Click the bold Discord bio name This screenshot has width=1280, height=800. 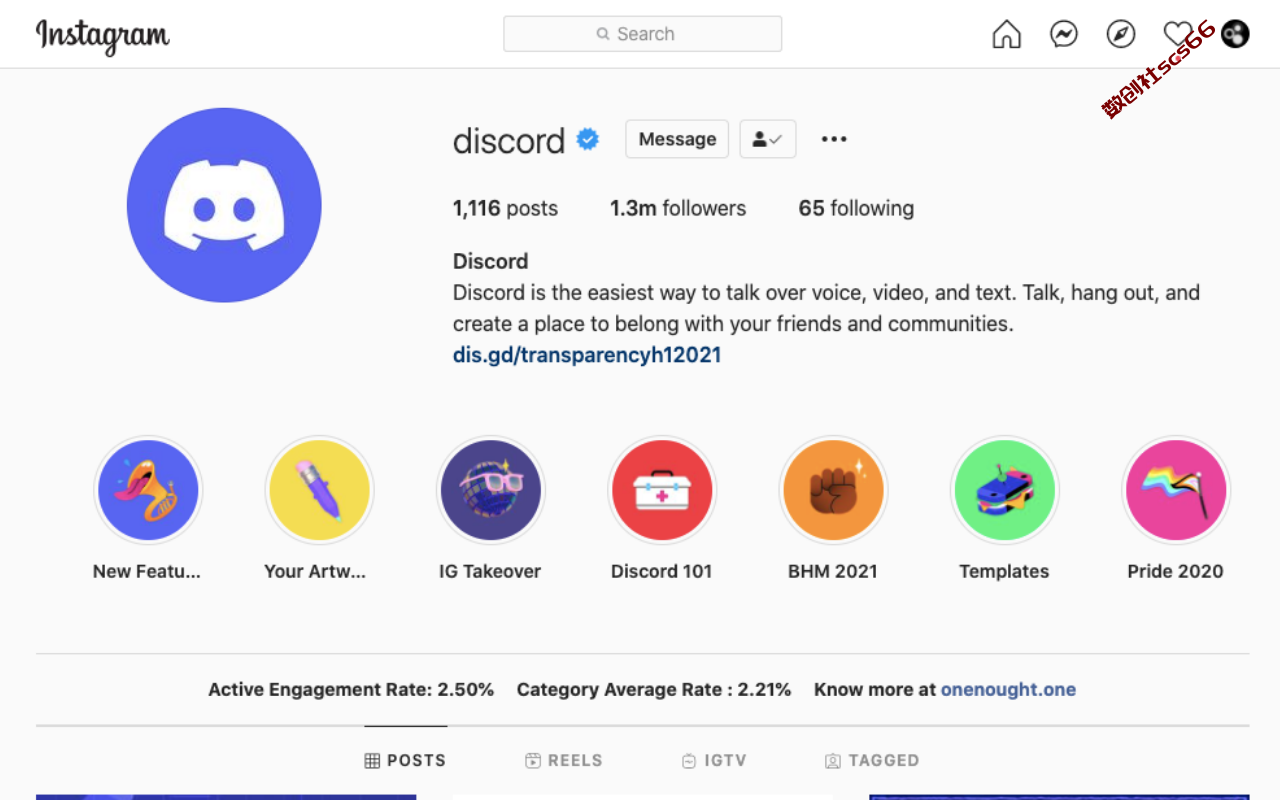(x=490, y=261)
